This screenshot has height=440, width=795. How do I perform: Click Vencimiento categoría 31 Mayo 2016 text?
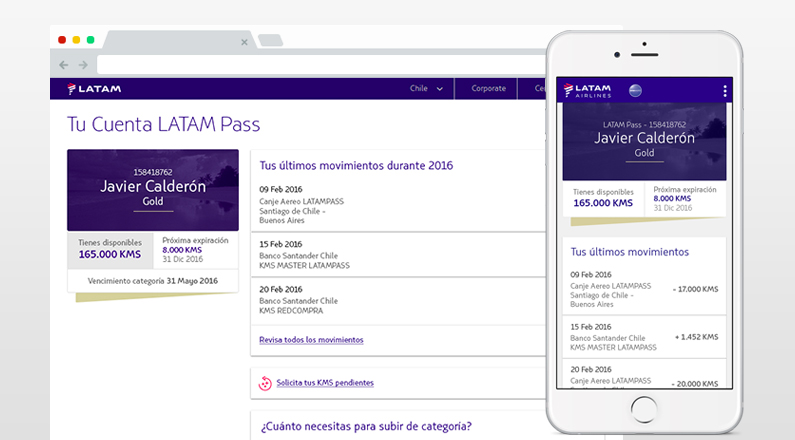tap(153, 281)
